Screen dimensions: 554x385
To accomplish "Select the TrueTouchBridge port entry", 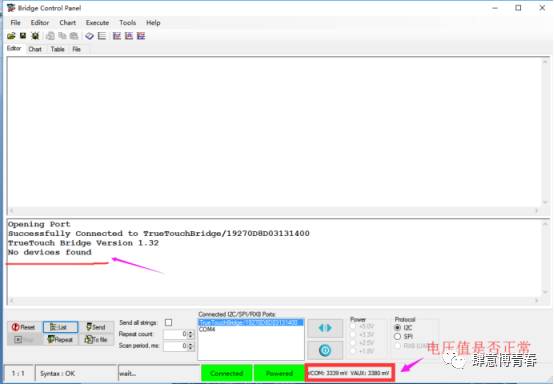I will pos(250,322).
